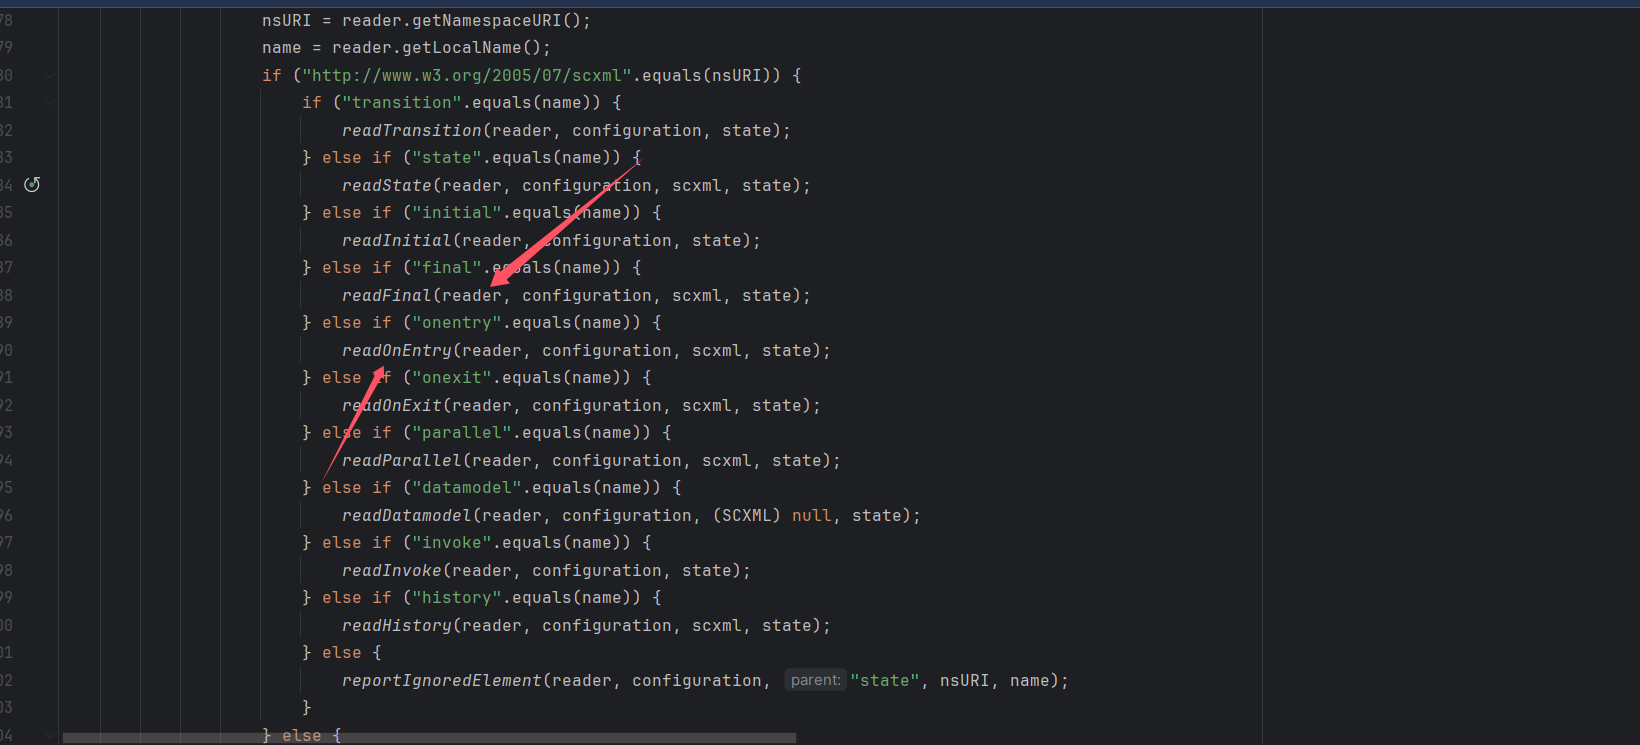The width and height of the screenshot is (1640, 745).
Task: Click the 'parent:' parameter inlay hint
Action: (816, 681)
